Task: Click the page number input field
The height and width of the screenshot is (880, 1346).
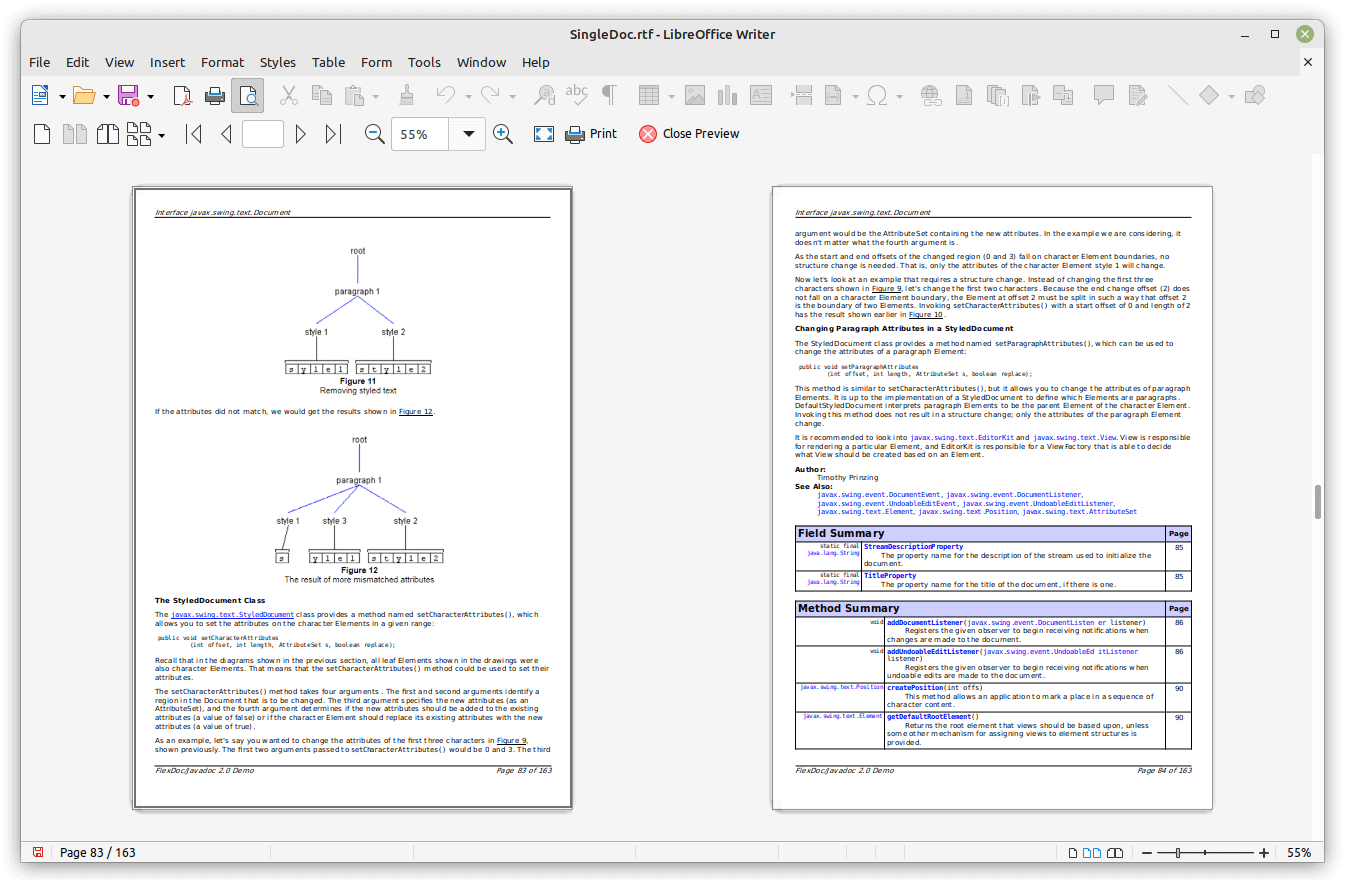Action: tap(263, 134)
